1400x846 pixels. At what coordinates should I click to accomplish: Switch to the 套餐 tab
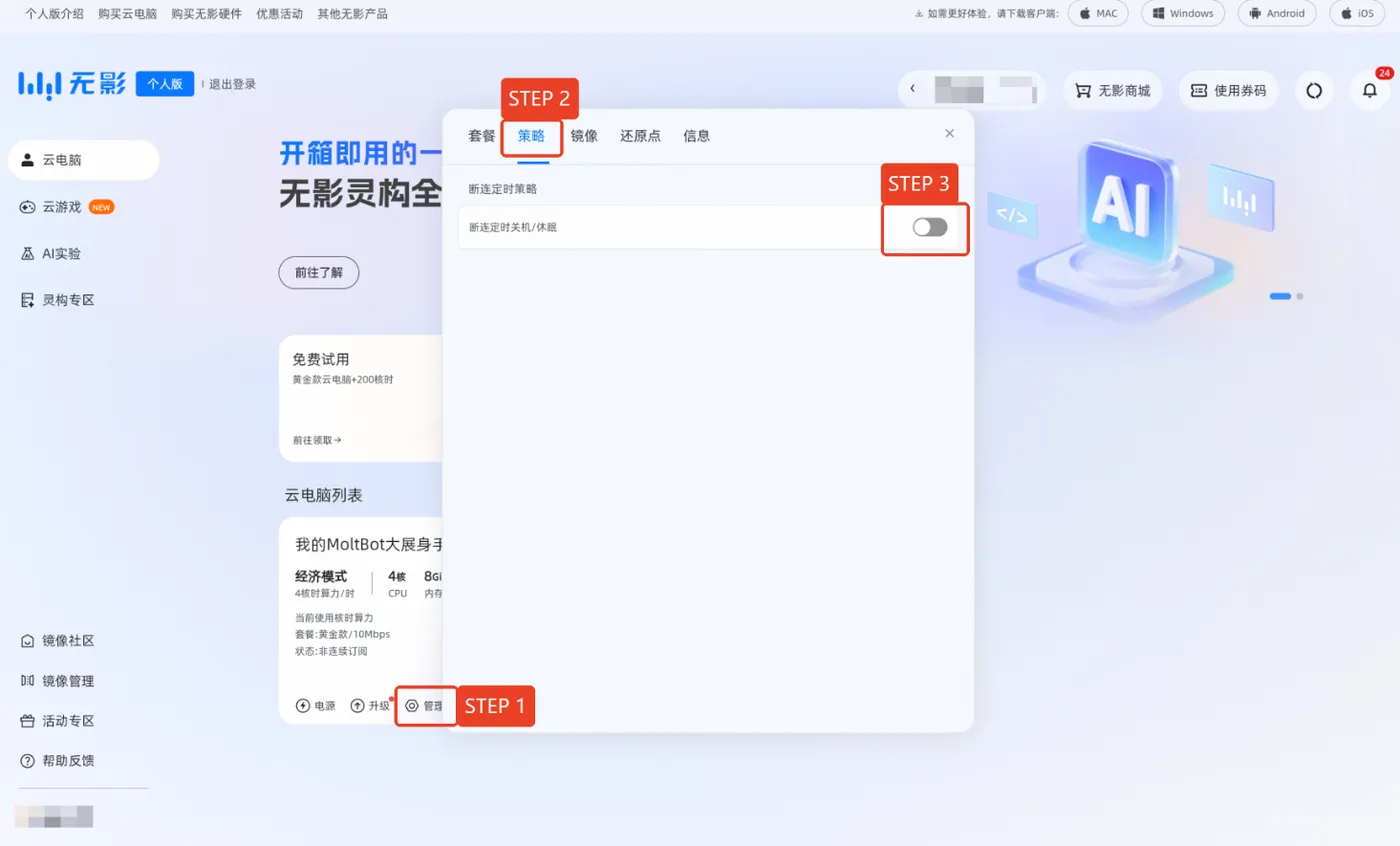482,136
